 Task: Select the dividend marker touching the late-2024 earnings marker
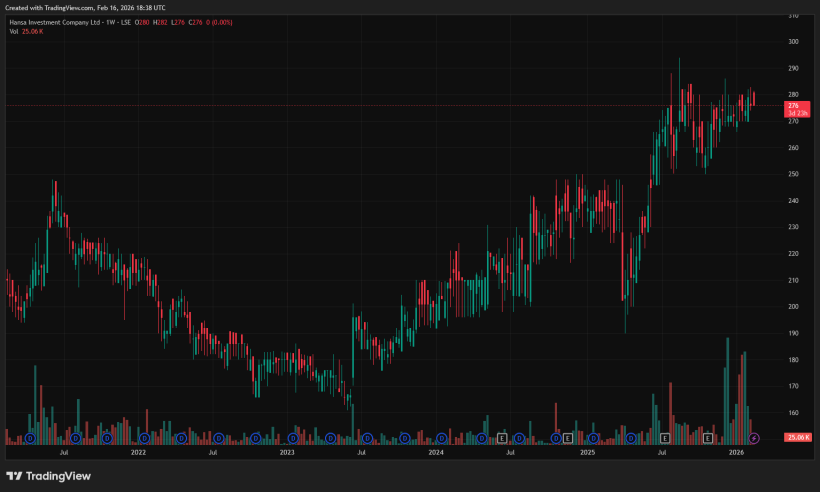pyautogui.click(x=556, y=438)
